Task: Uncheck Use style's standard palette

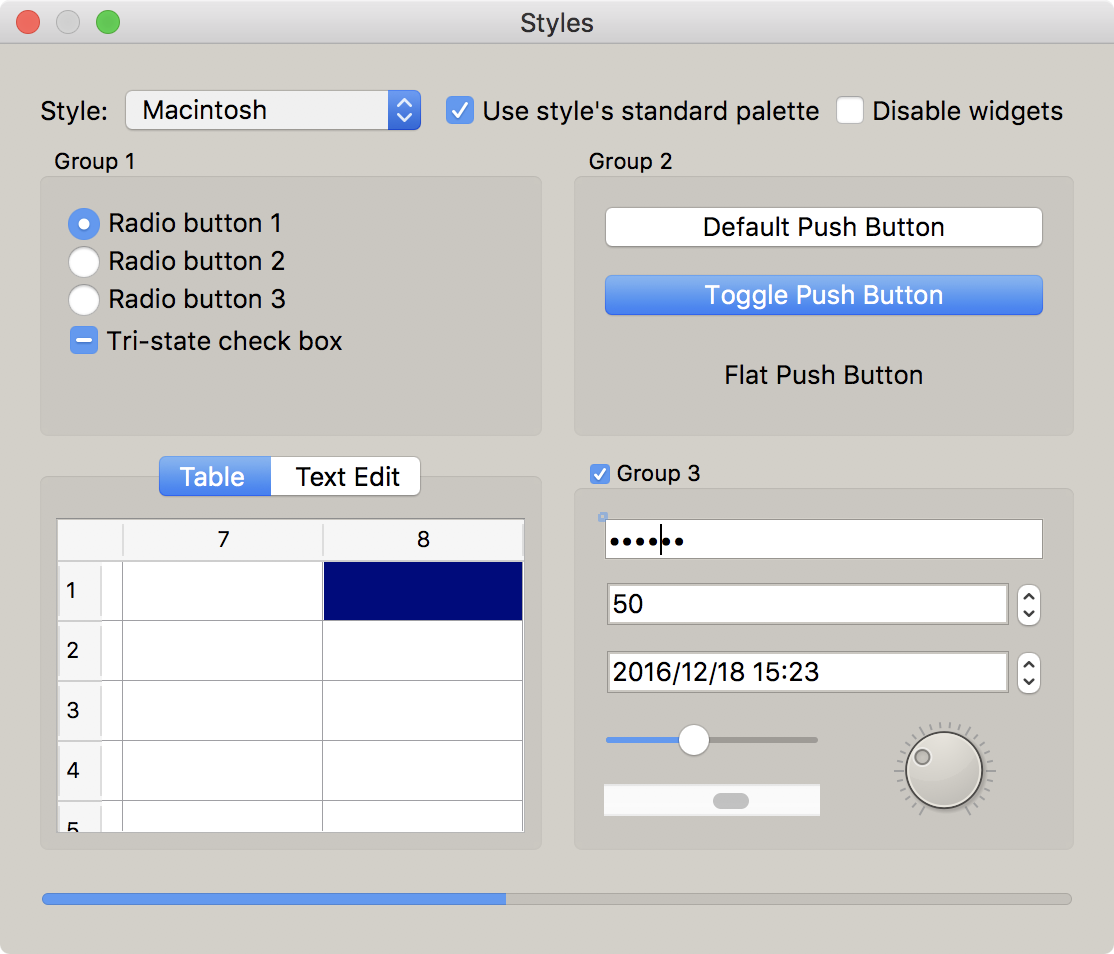Action: click(460, 110)
